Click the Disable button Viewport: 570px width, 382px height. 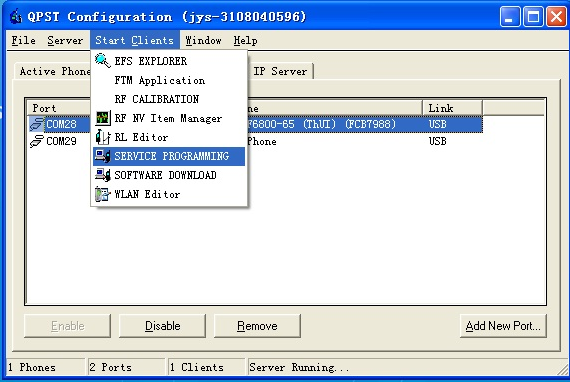point(162,326)
